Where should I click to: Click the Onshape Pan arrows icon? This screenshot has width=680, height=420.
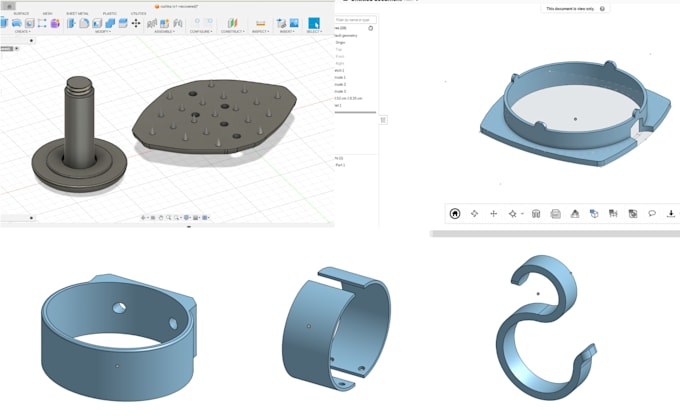[494, 213]
